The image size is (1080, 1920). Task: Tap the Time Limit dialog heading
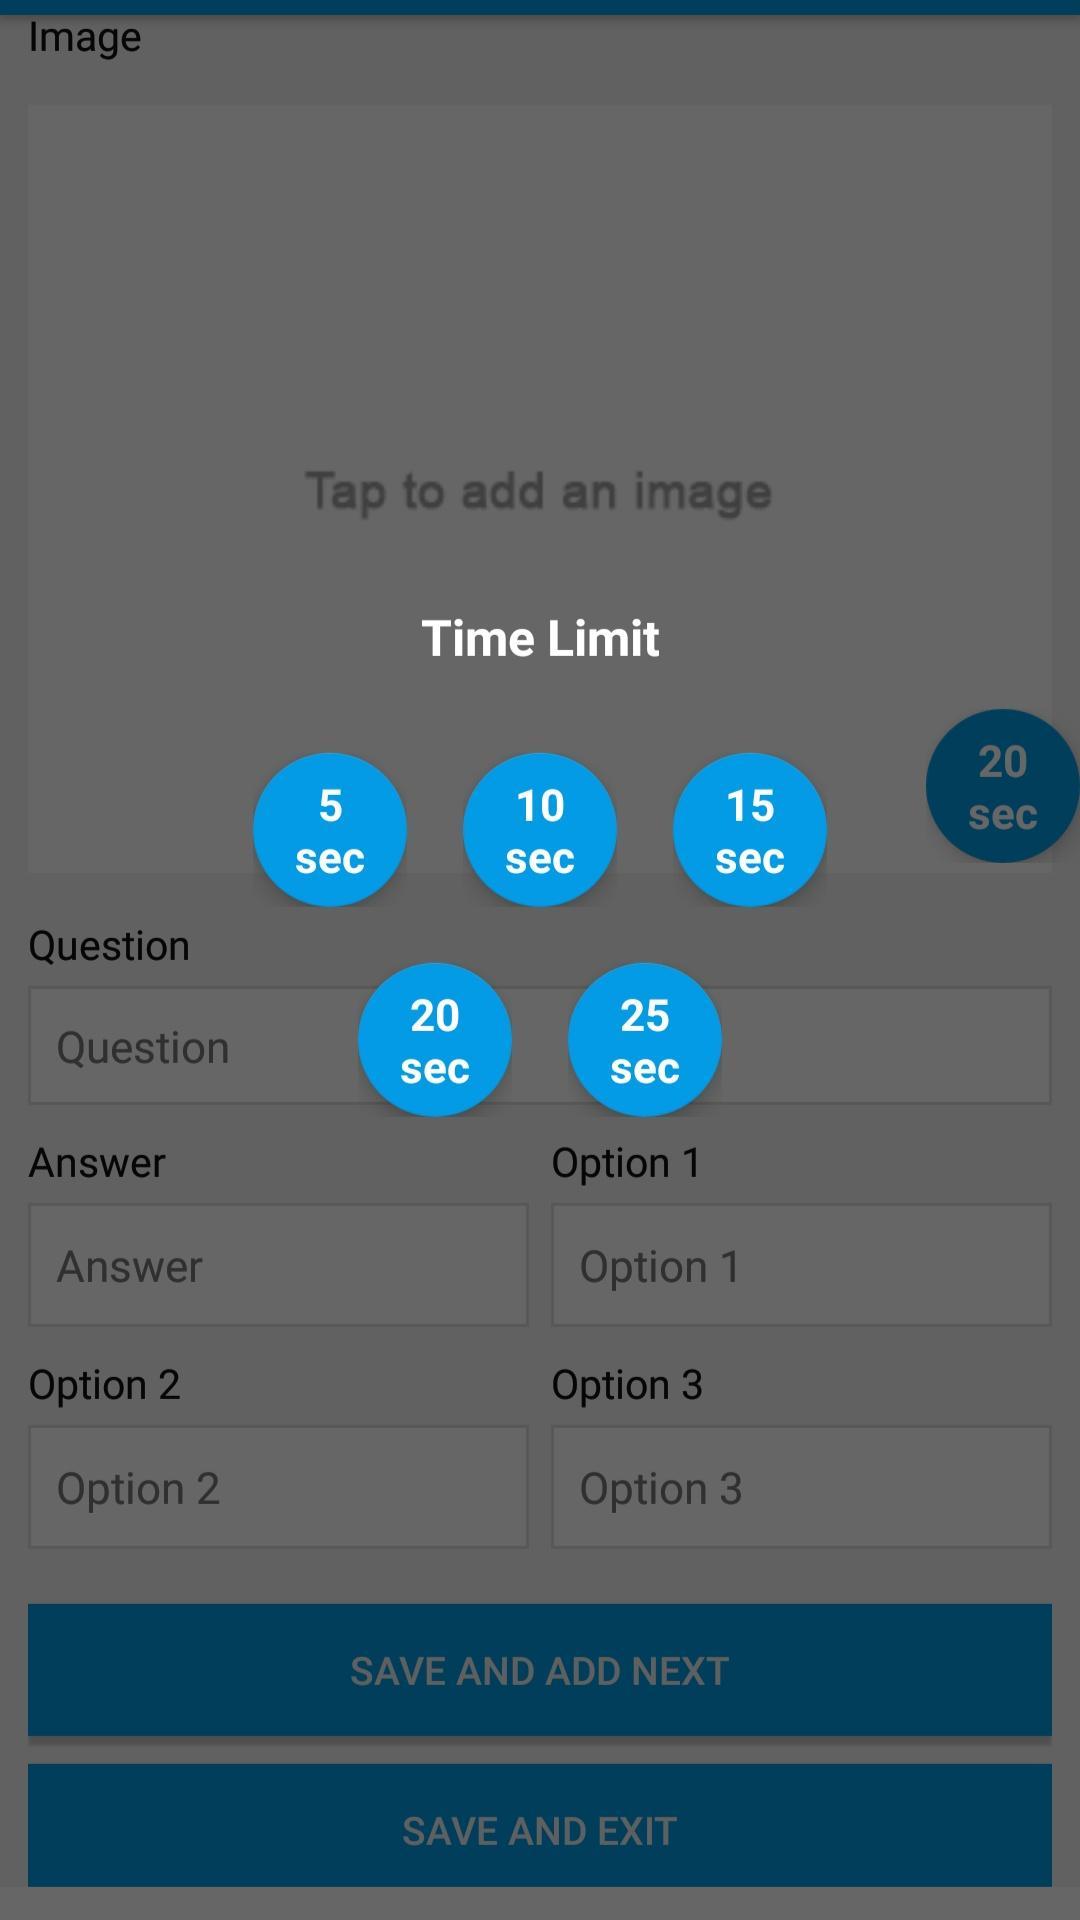[540, 638]
